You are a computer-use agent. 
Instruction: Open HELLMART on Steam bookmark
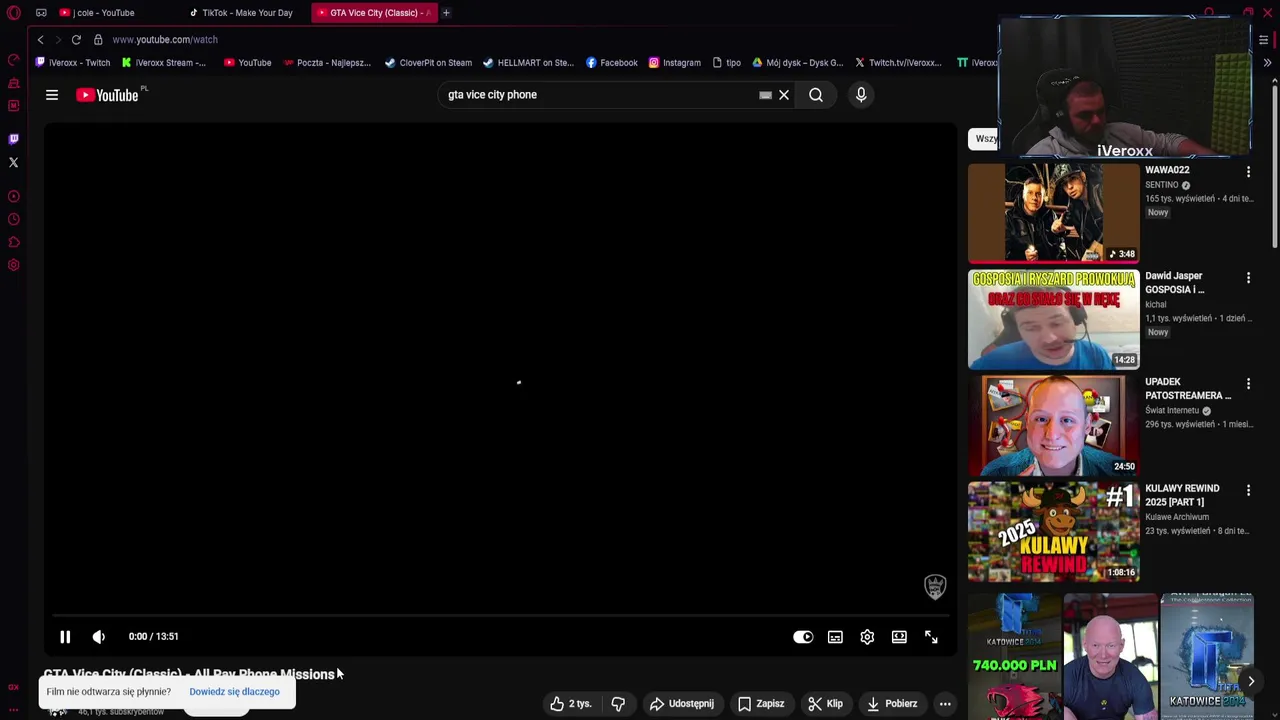coord(528,63)
